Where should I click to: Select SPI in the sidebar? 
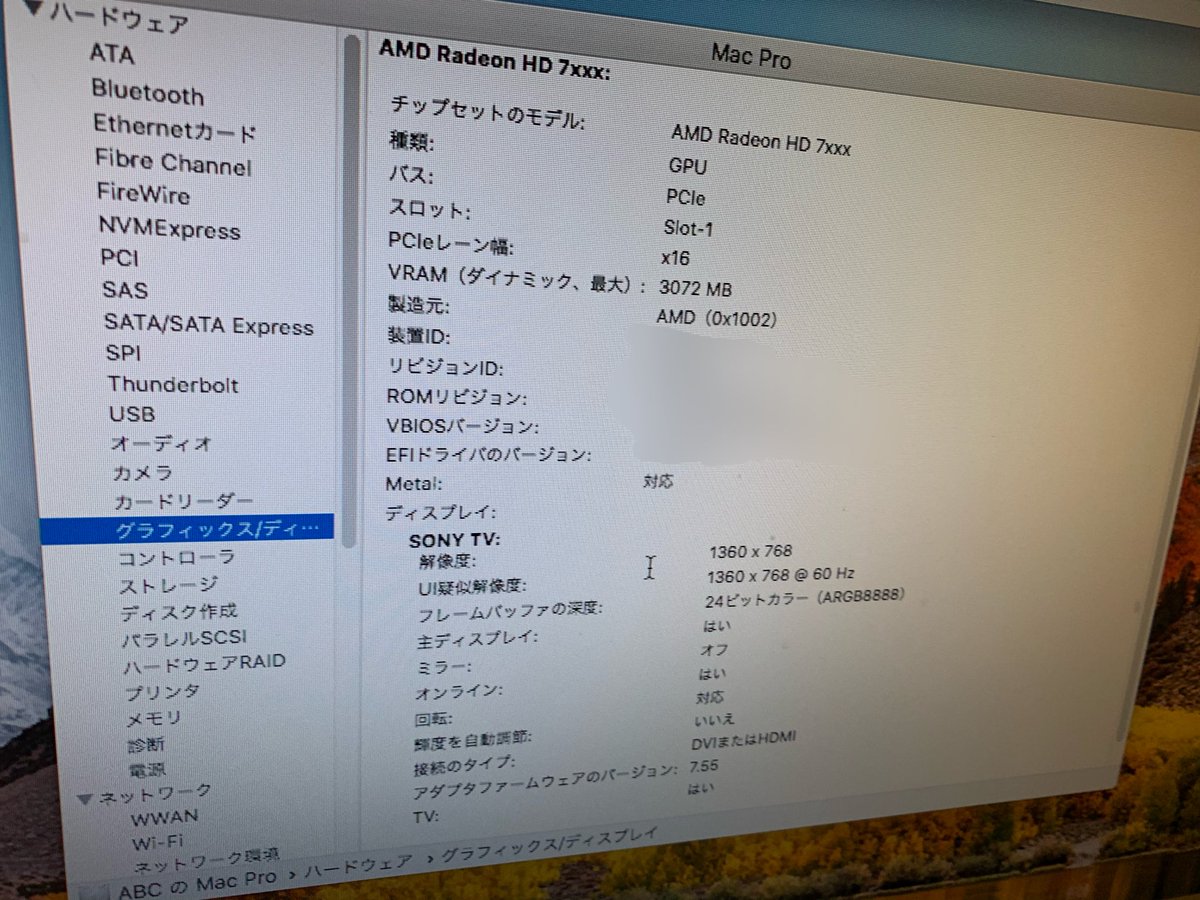click(123, 353)
